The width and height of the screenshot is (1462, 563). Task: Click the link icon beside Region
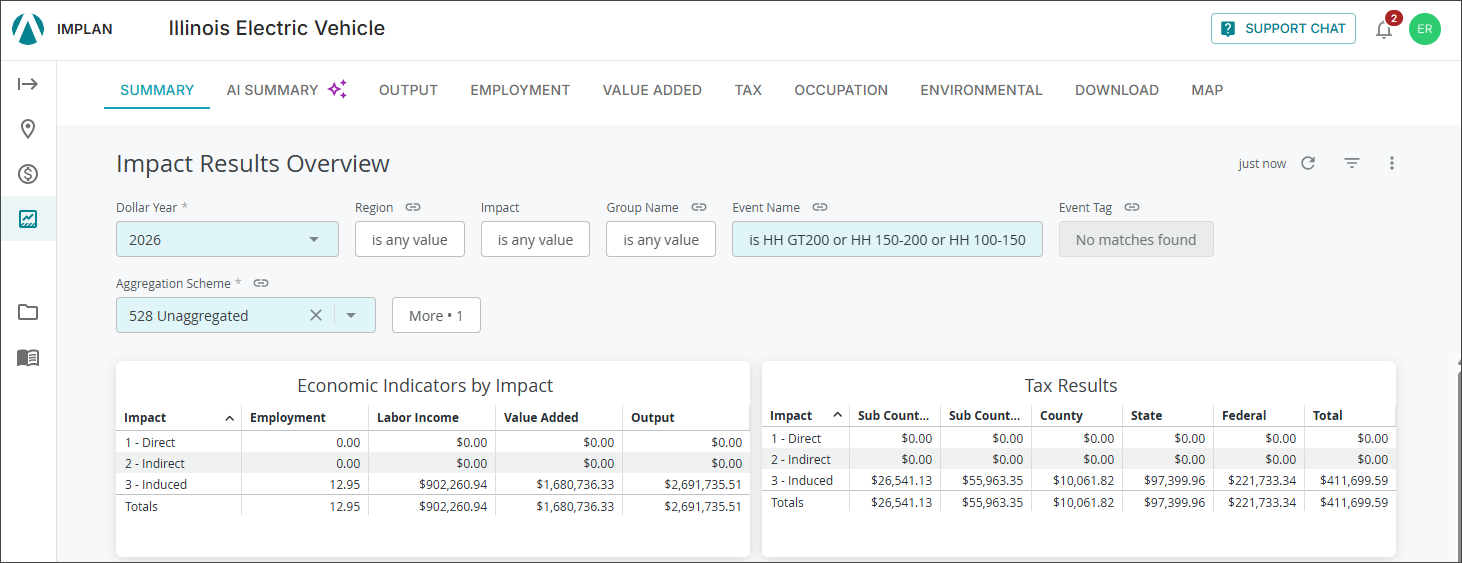[x=413, y=207]
